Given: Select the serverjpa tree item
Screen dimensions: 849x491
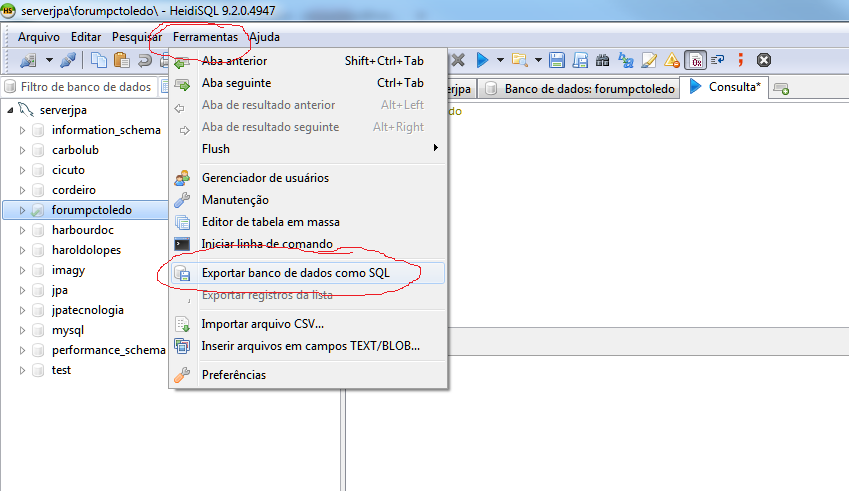Looking at the screenshot, I should pos(63,110).
